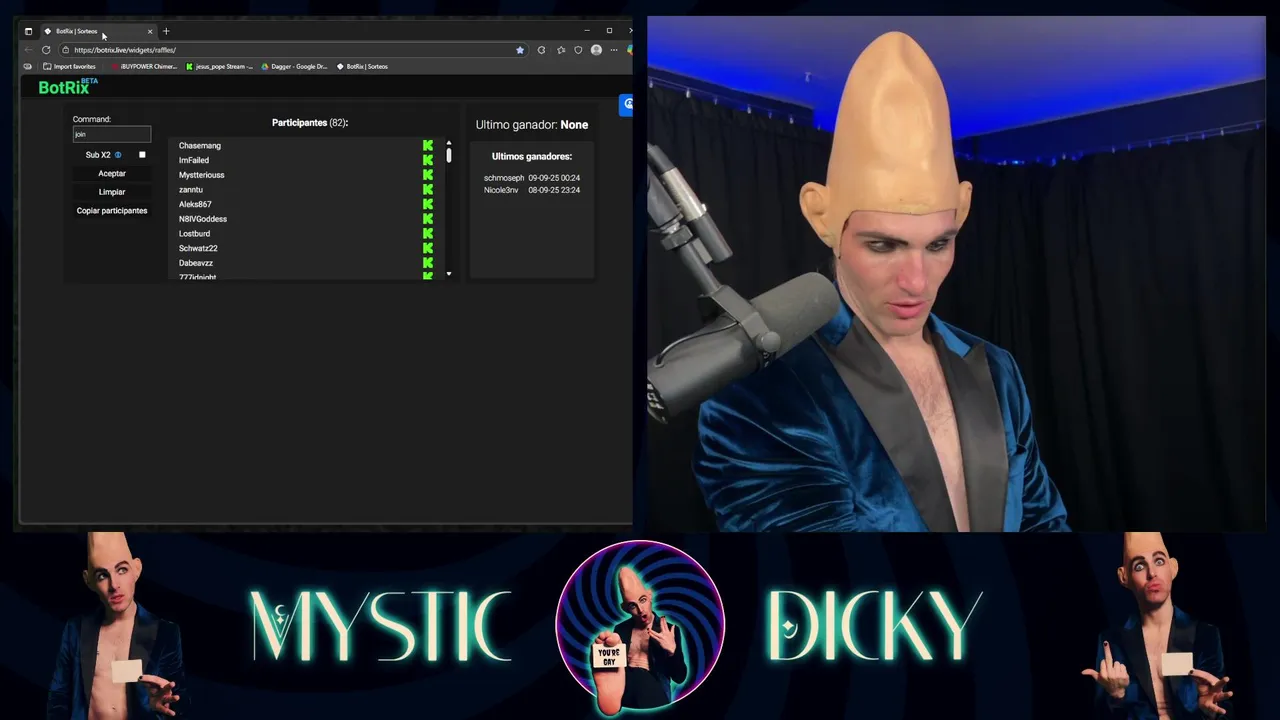View site info lock icon

point(65,50)
